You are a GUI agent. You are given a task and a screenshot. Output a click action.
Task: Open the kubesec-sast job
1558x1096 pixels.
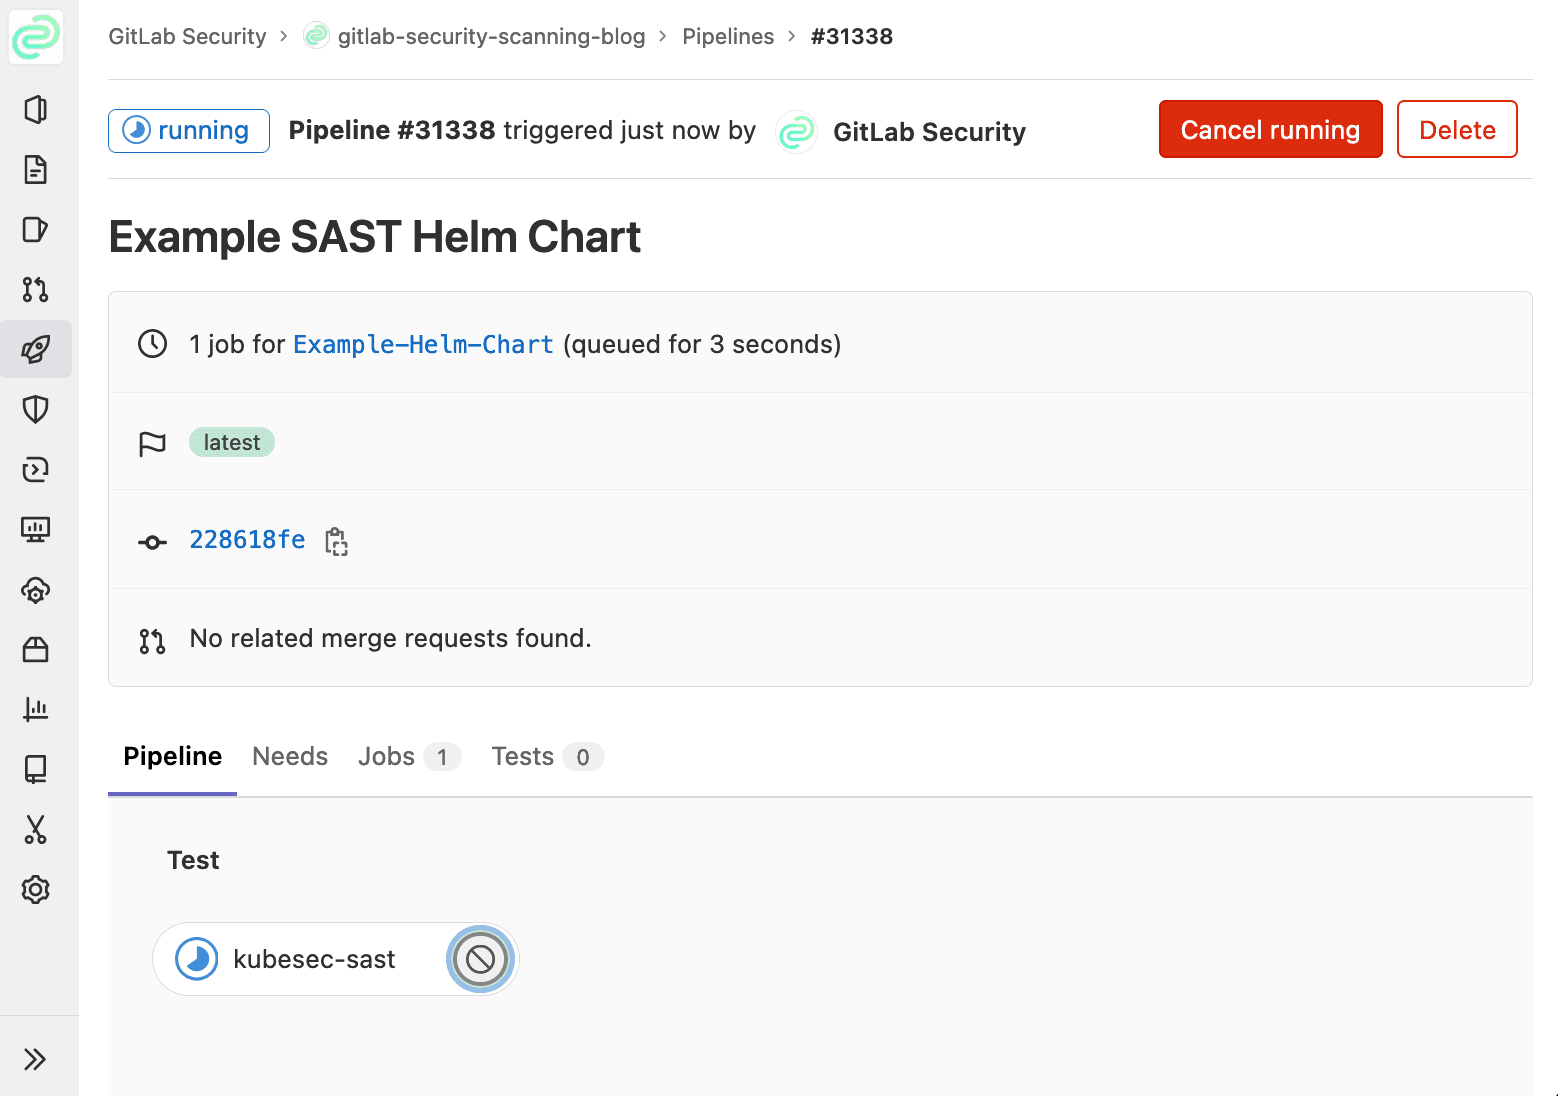(314, 959)
